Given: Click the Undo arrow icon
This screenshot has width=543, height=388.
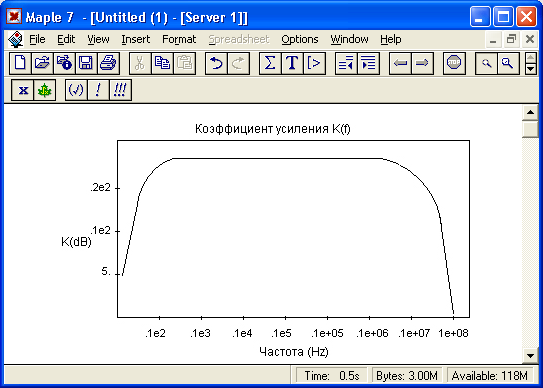Looking at the screenshot, I should click(216, 63).
